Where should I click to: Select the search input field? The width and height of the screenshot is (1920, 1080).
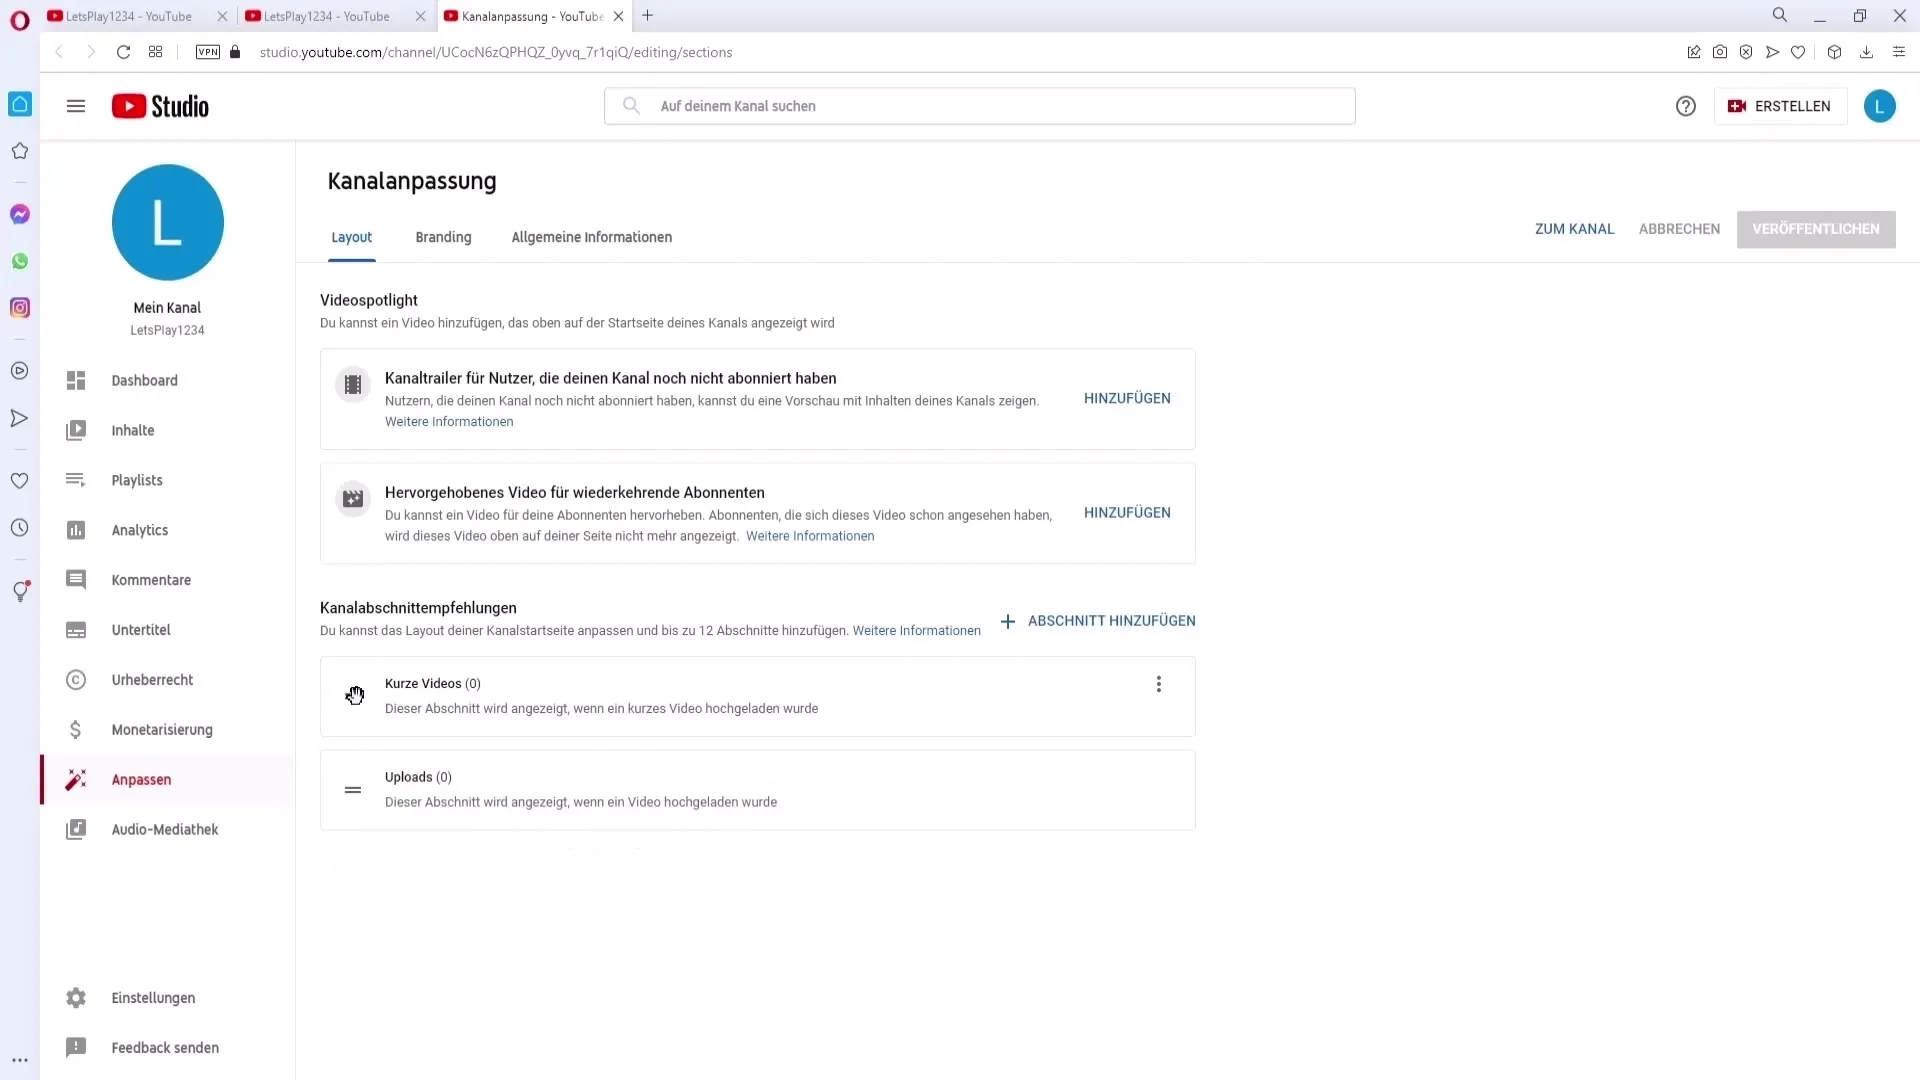click(980, 105)
